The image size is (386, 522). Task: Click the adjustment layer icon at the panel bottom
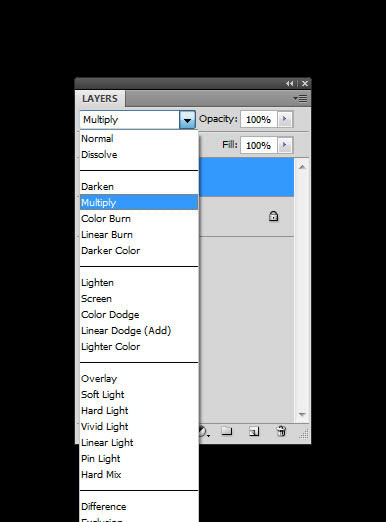[x=203, y=432]
